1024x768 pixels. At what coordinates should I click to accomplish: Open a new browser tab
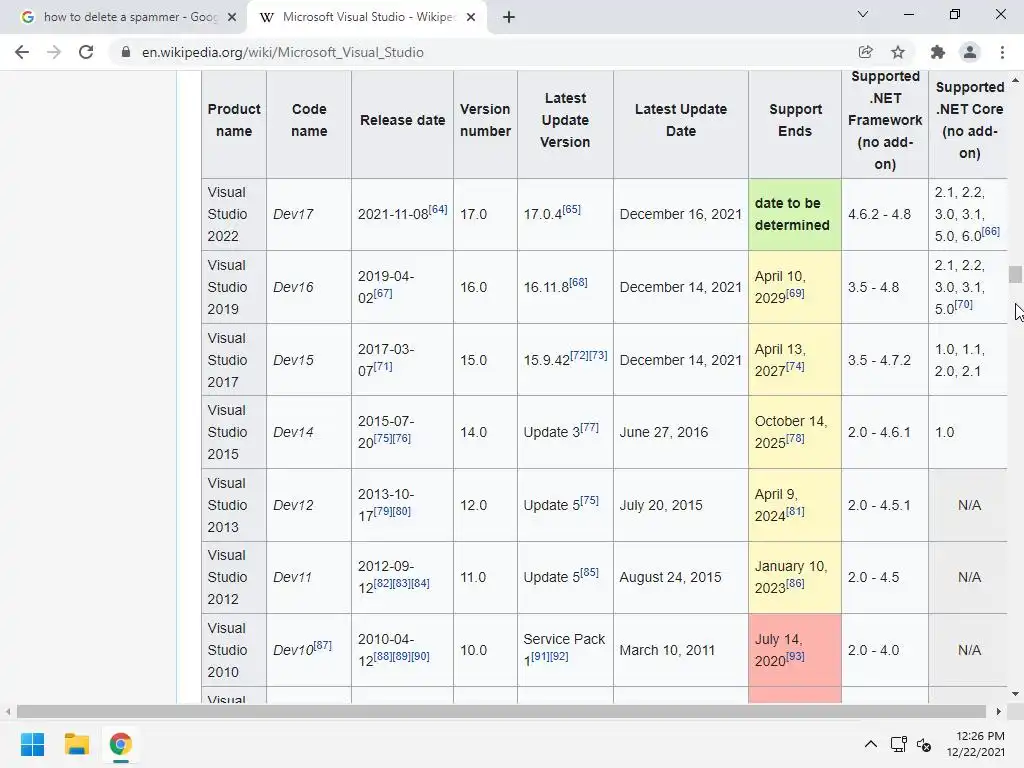509,17
